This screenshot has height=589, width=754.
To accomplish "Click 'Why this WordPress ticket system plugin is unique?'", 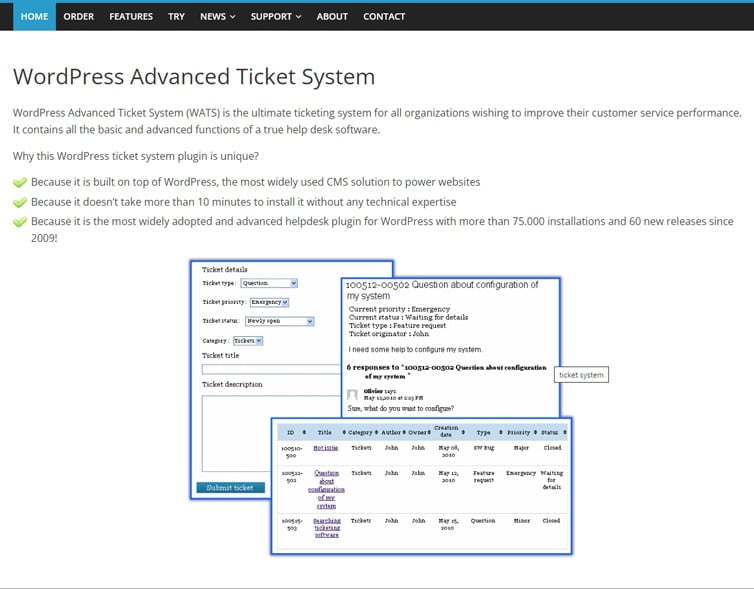I will (136, 156).
